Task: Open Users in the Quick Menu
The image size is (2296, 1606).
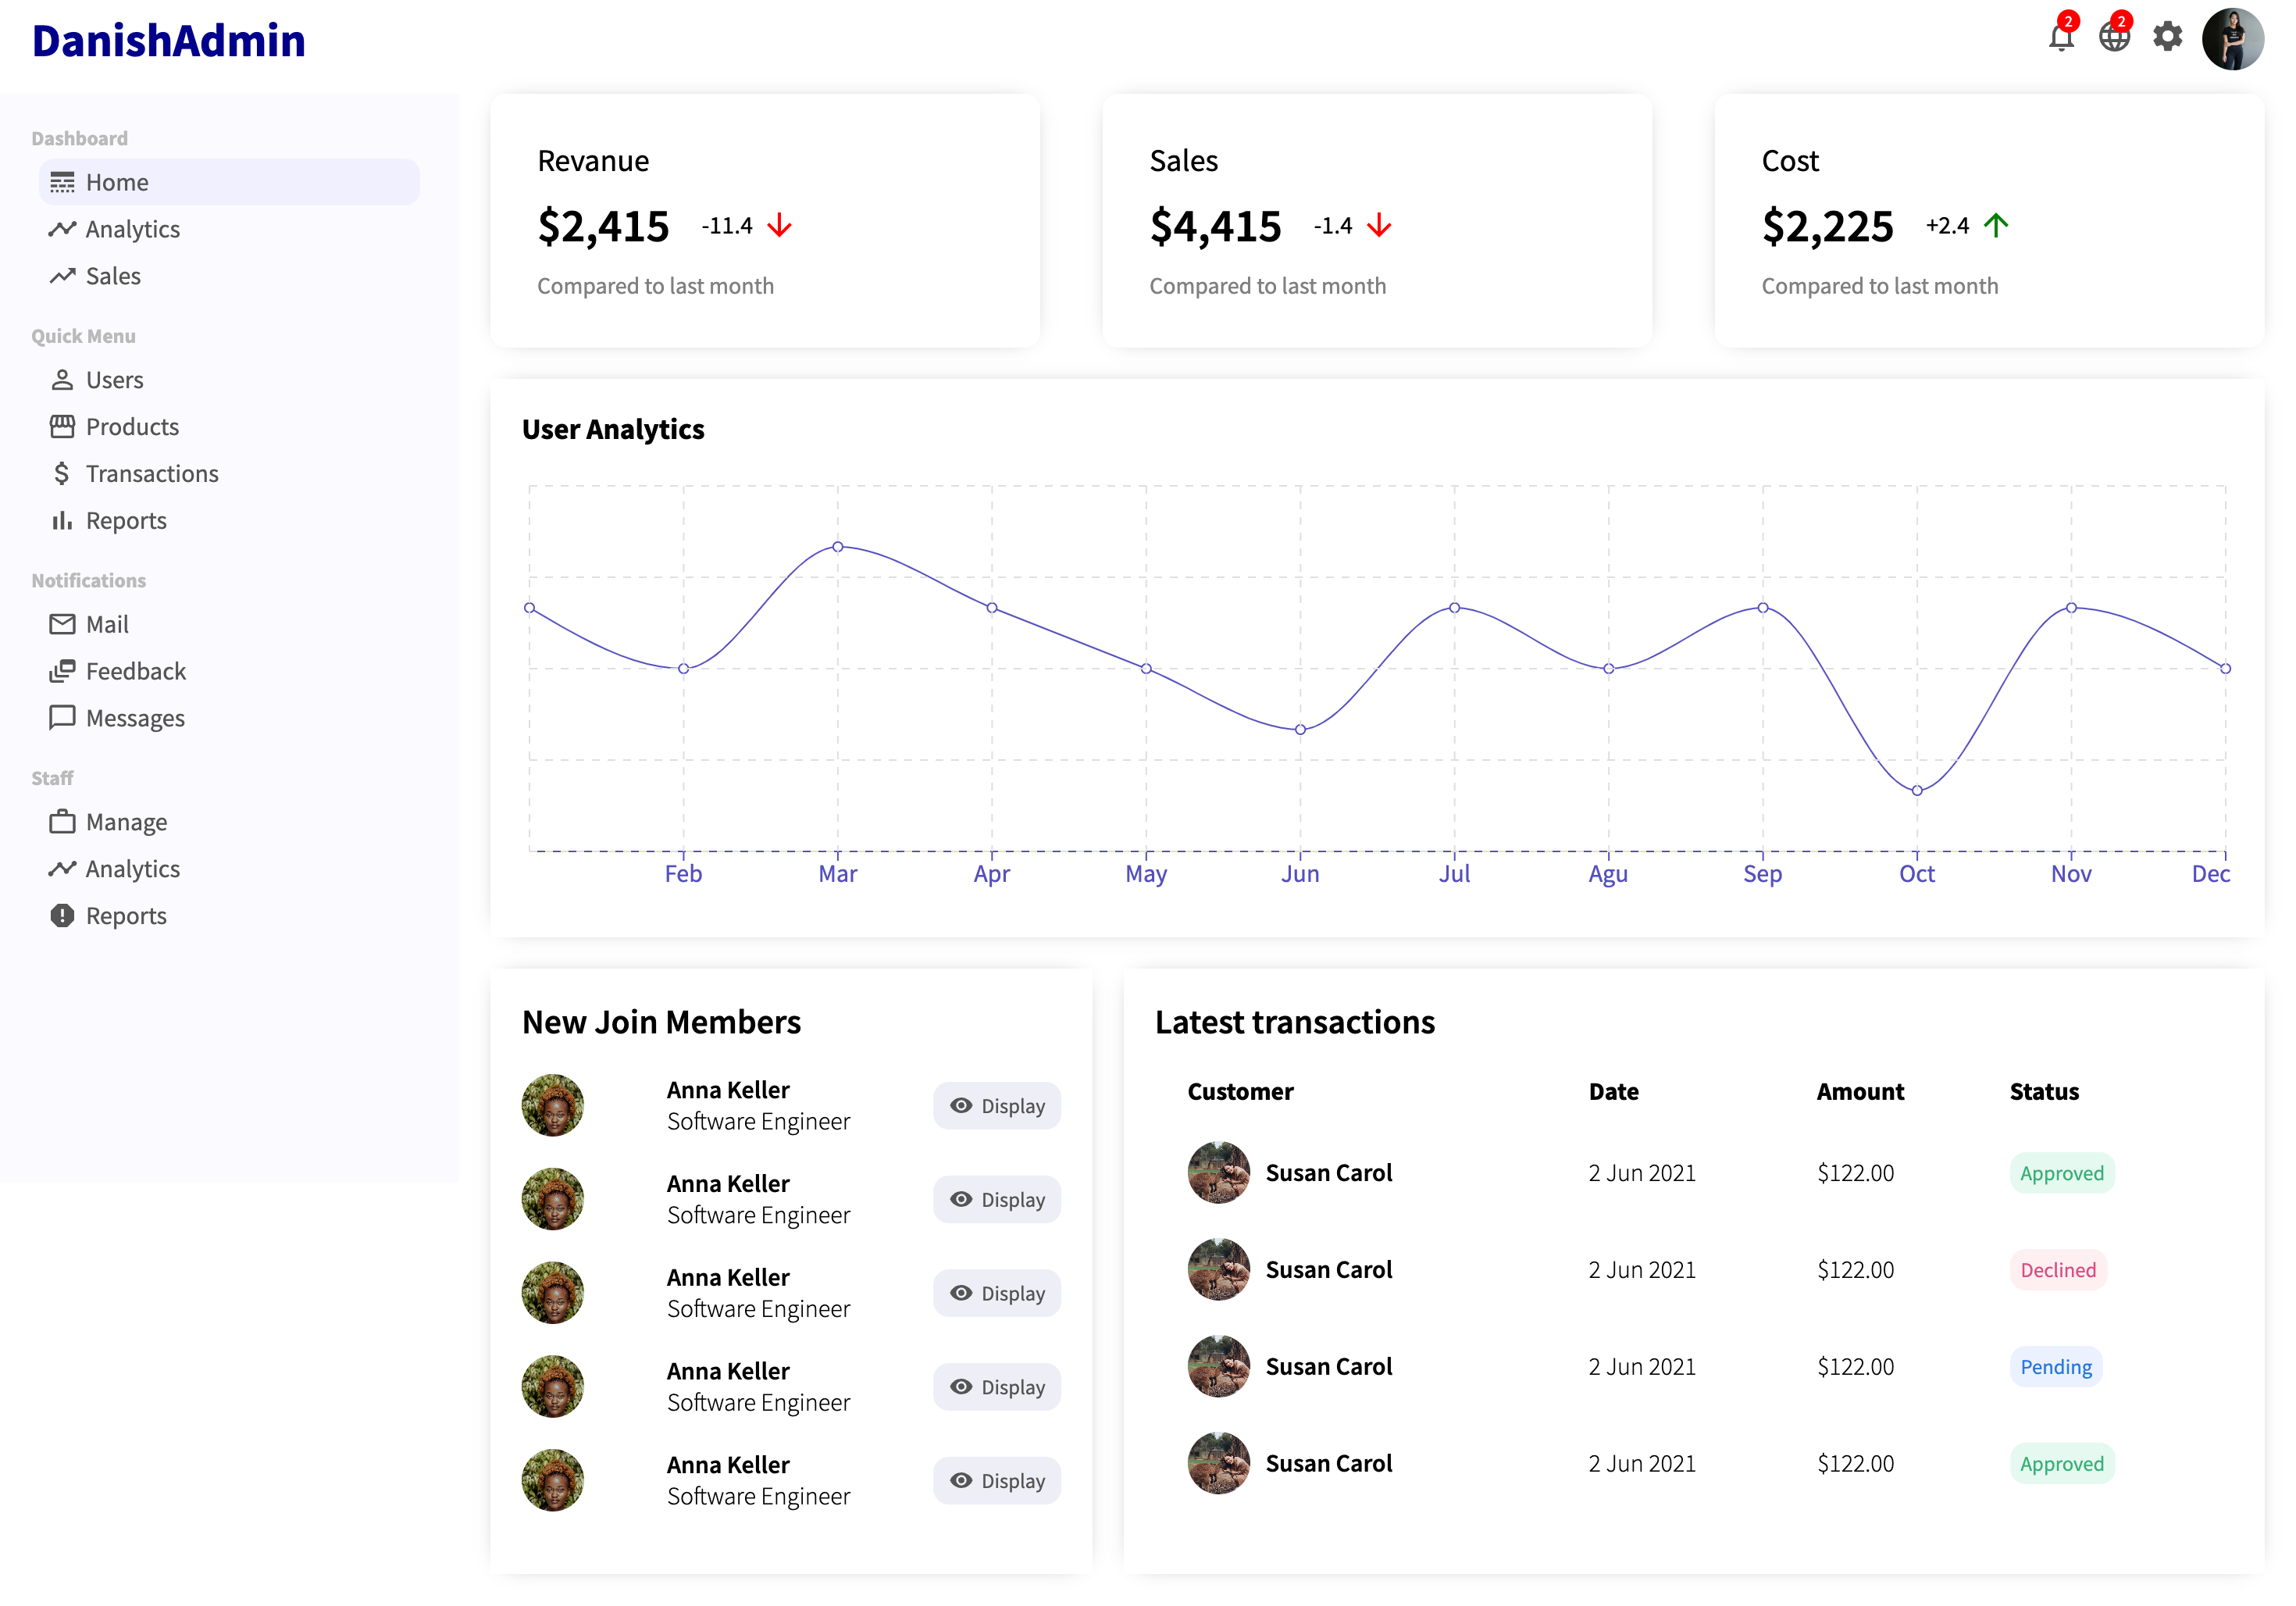Action: 114,380
